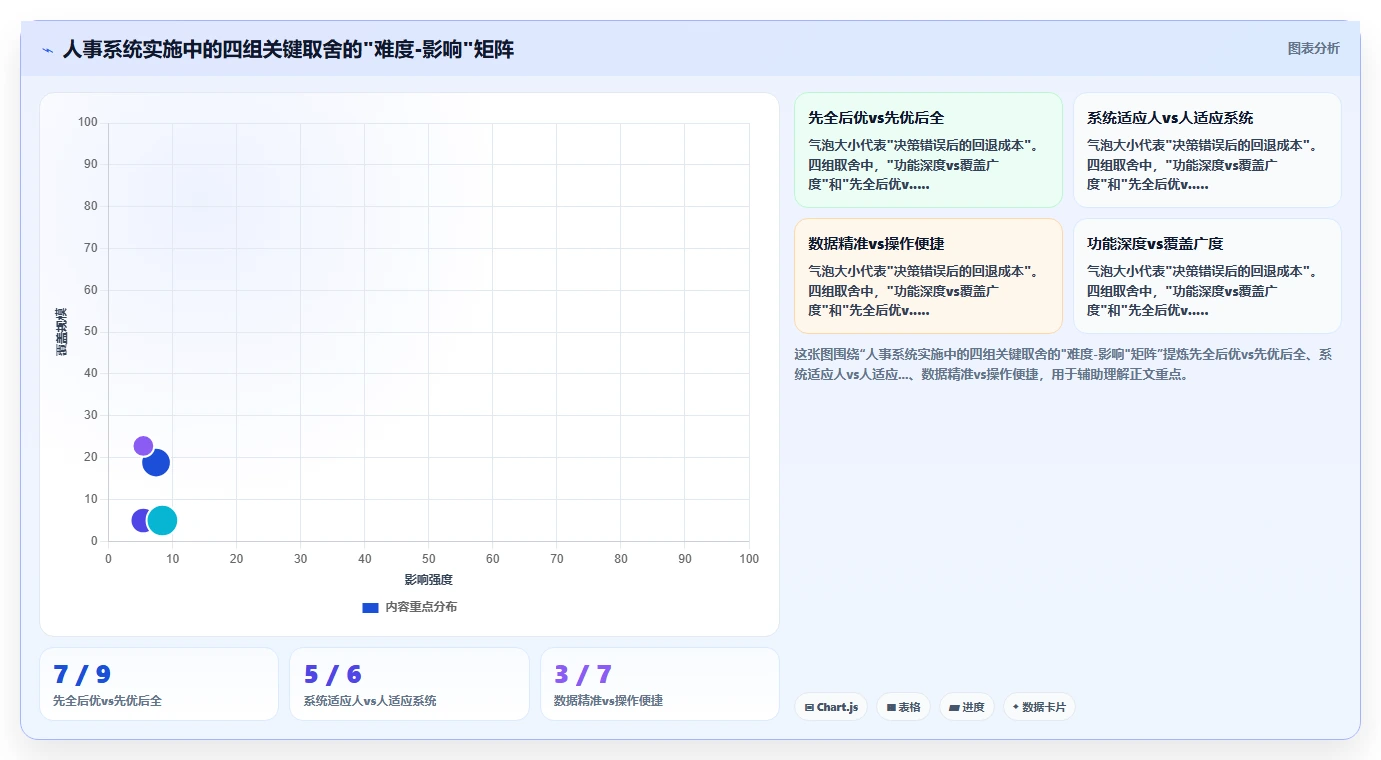Select the blue bubble near value 19
The image size is (1381, 760).
coord(156,462)
